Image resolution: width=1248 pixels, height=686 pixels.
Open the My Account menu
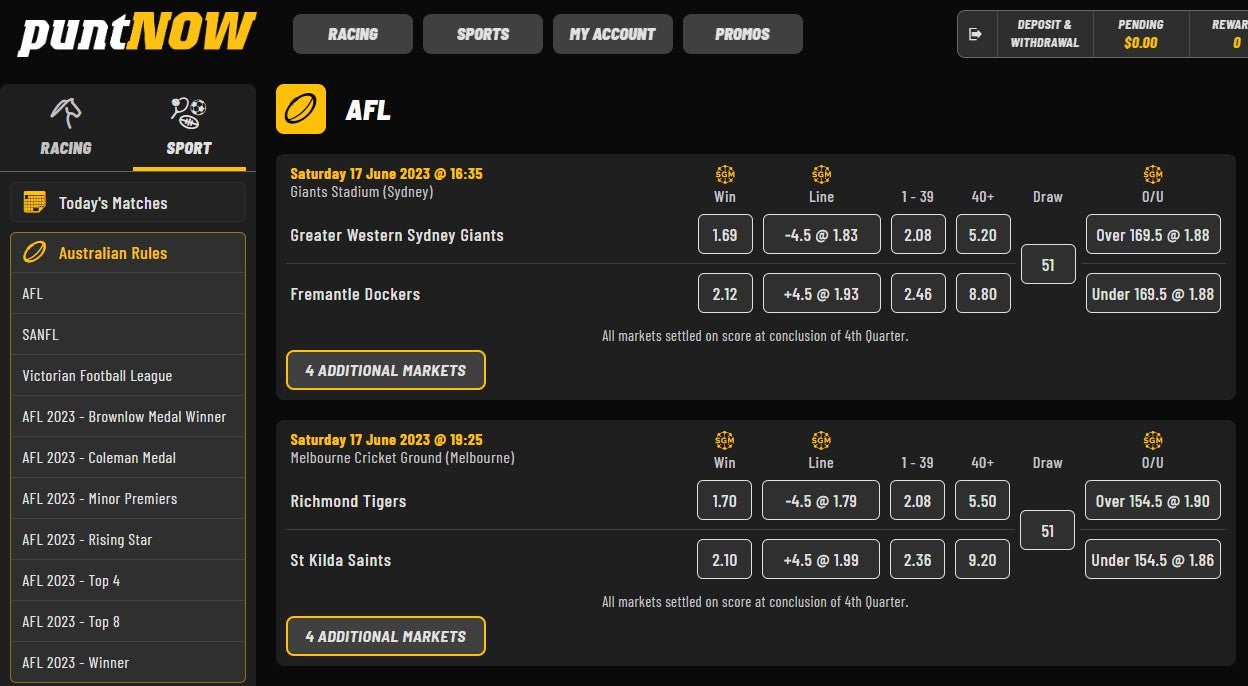[613, 34]
